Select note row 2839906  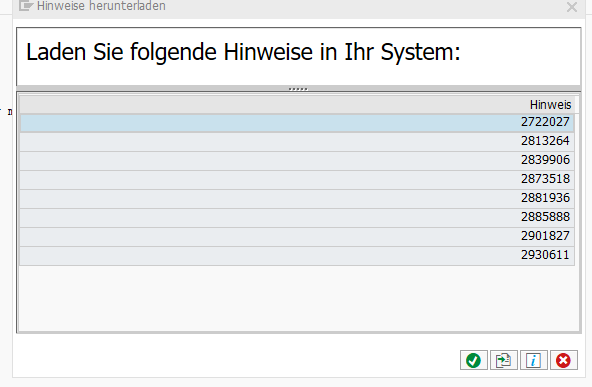(x=297, y=160)
